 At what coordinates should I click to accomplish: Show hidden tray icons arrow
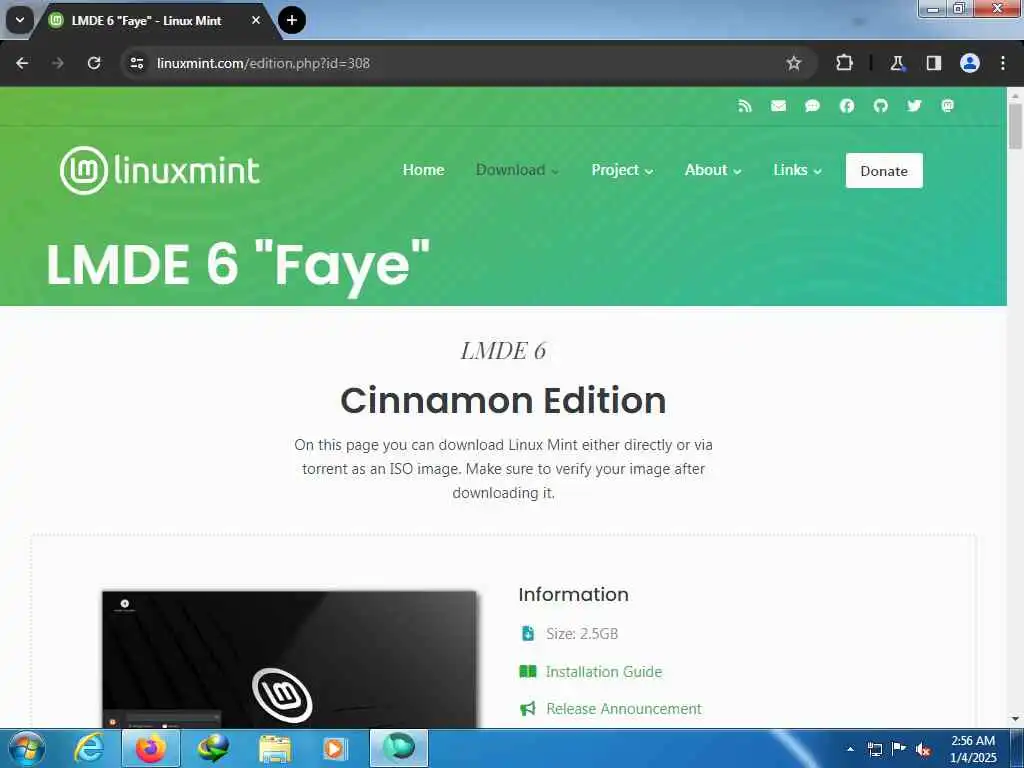pos(850,750)
